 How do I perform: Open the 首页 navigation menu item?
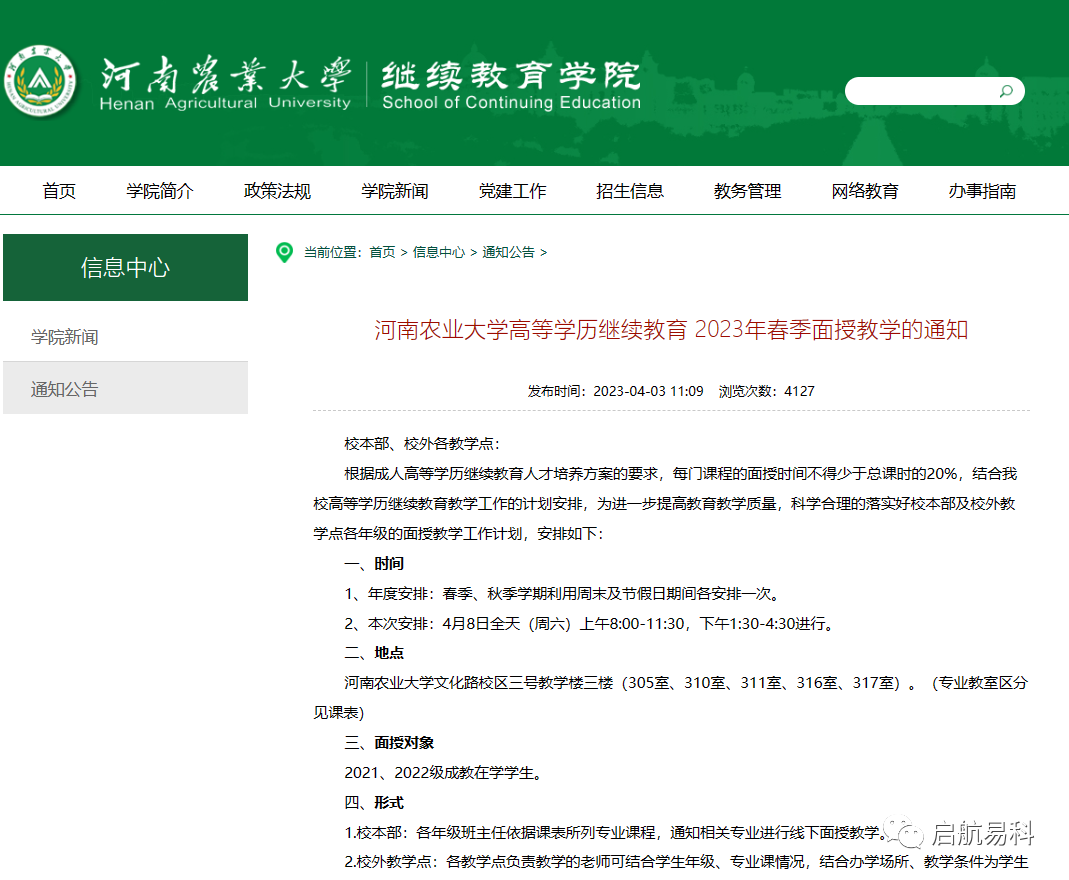click(59, 191)
